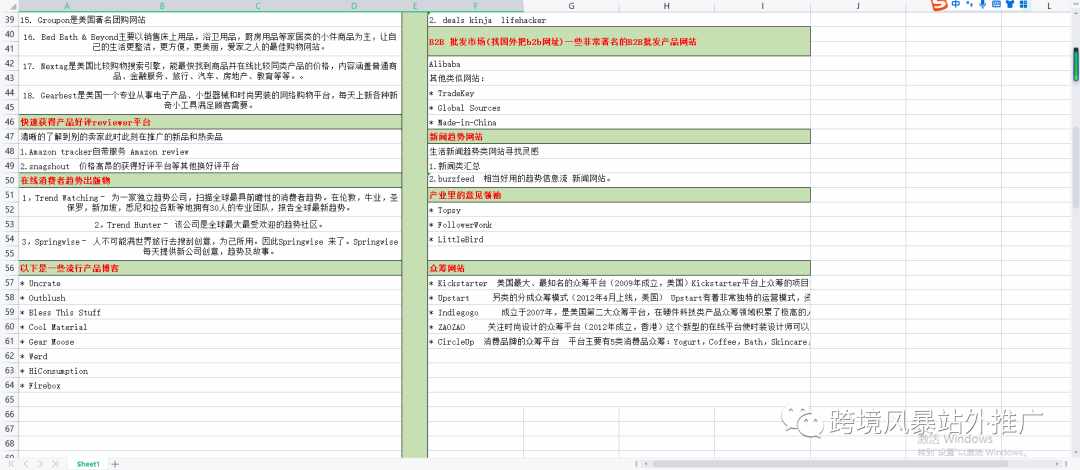The height and width of the screenshot is (470, 1080).
Task: Select row 56 header
Action: (9, 268)
